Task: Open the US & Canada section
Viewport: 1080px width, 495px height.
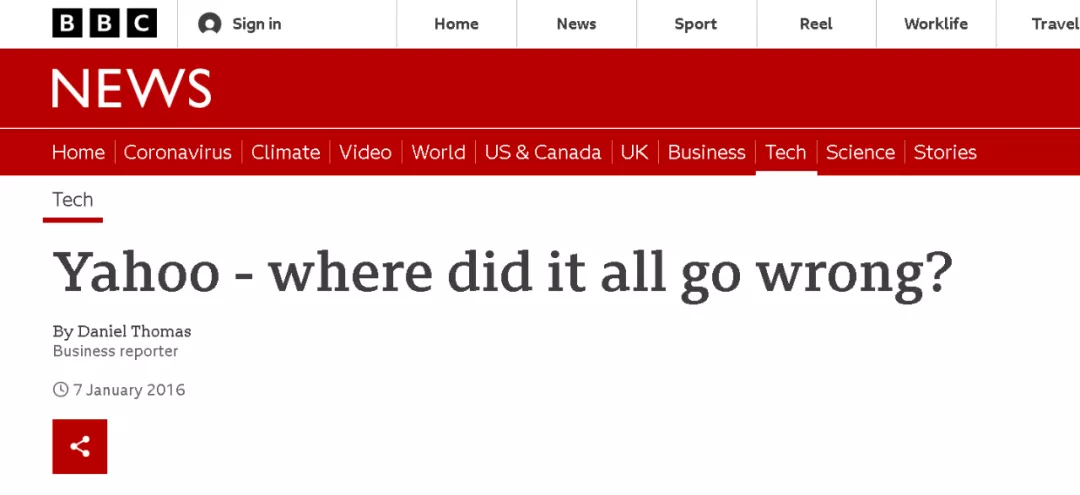Action: point(543,152)
